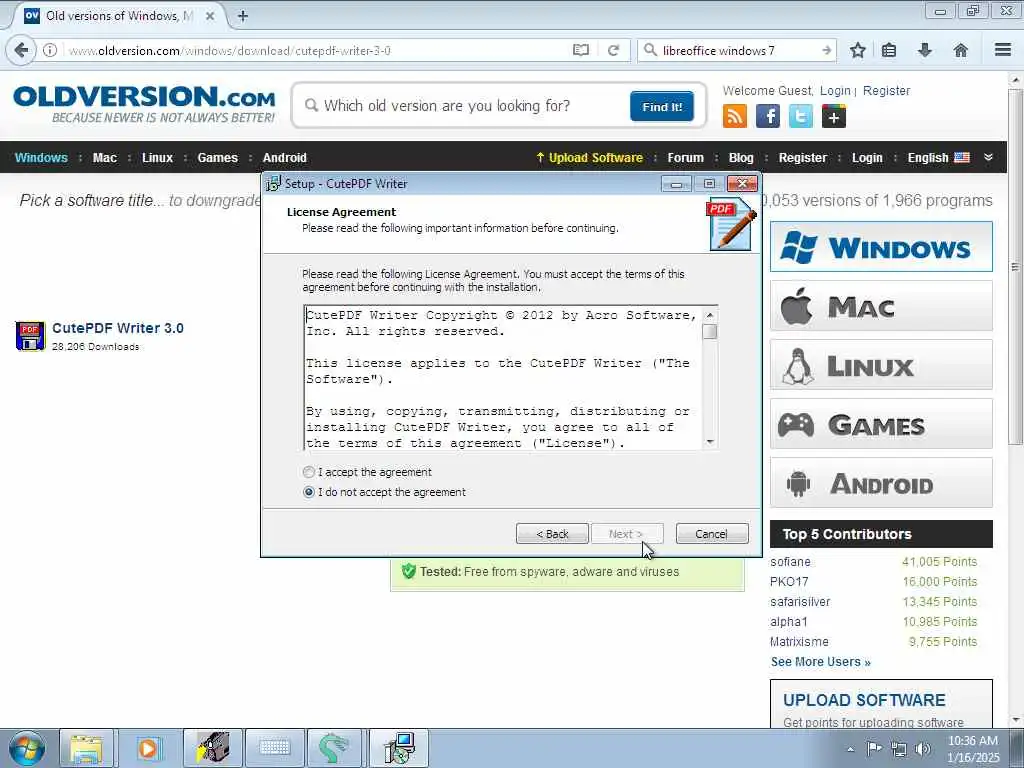
Task: Open Linux nav menu item
Action: tap(157, 157)
